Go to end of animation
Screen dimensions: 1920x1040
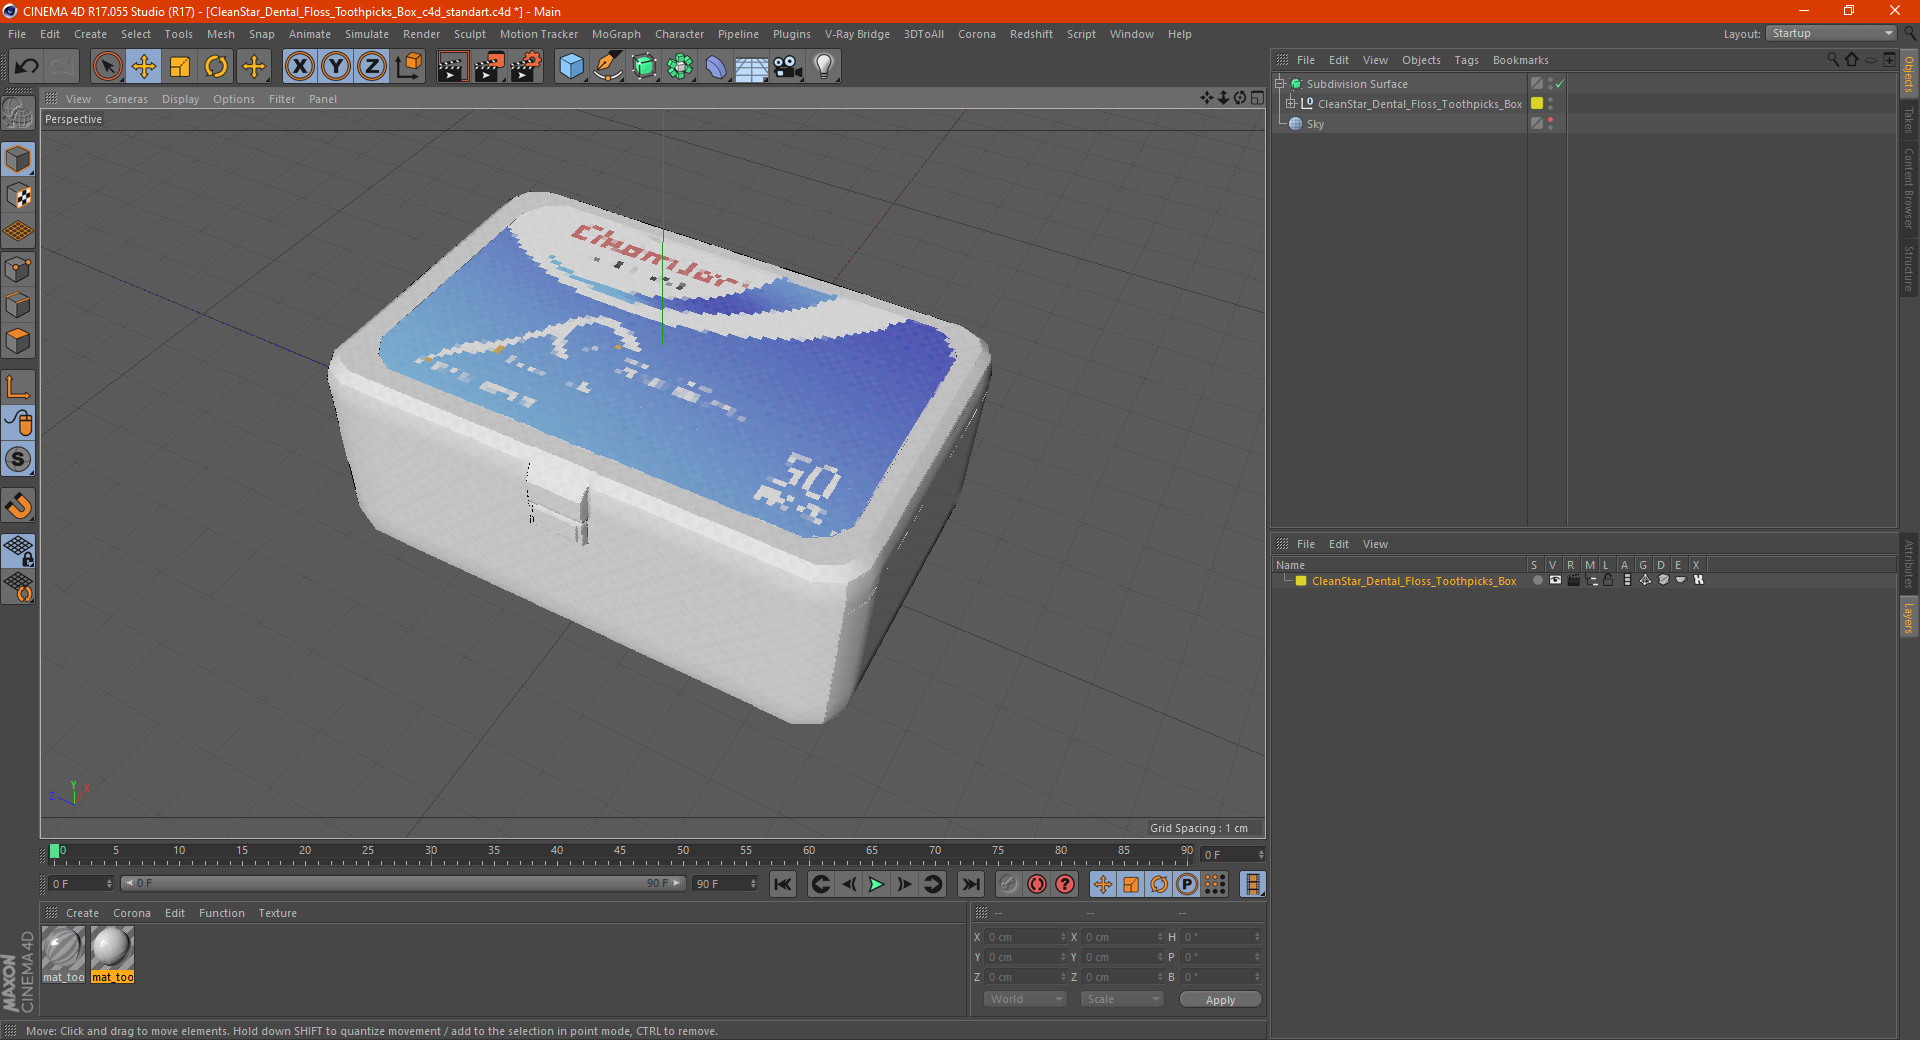[x=970, y=884]
